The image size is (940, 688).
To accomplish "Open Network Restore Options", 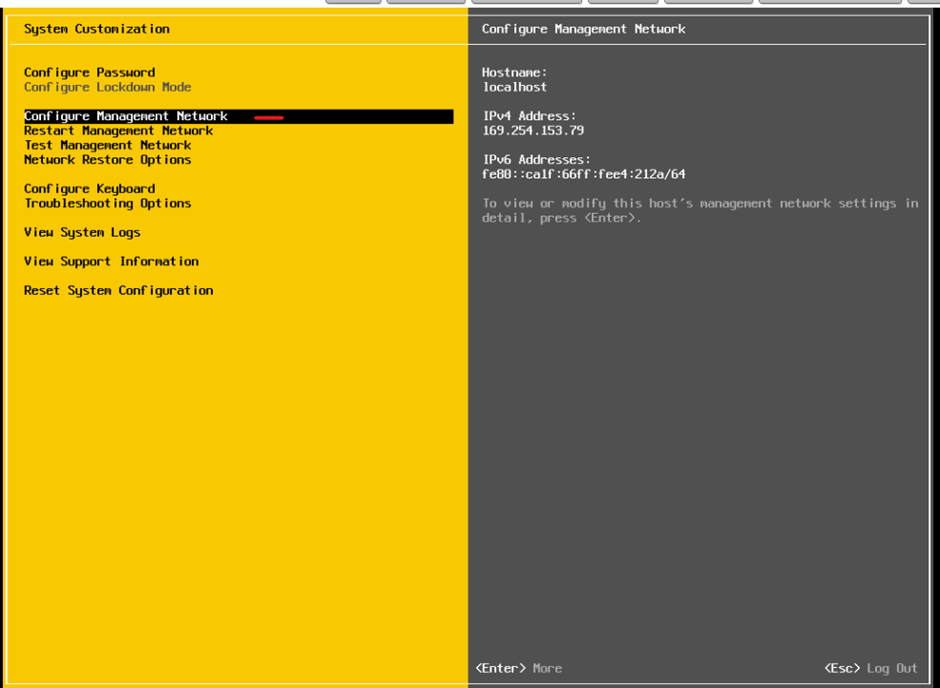I will (107, 159).
